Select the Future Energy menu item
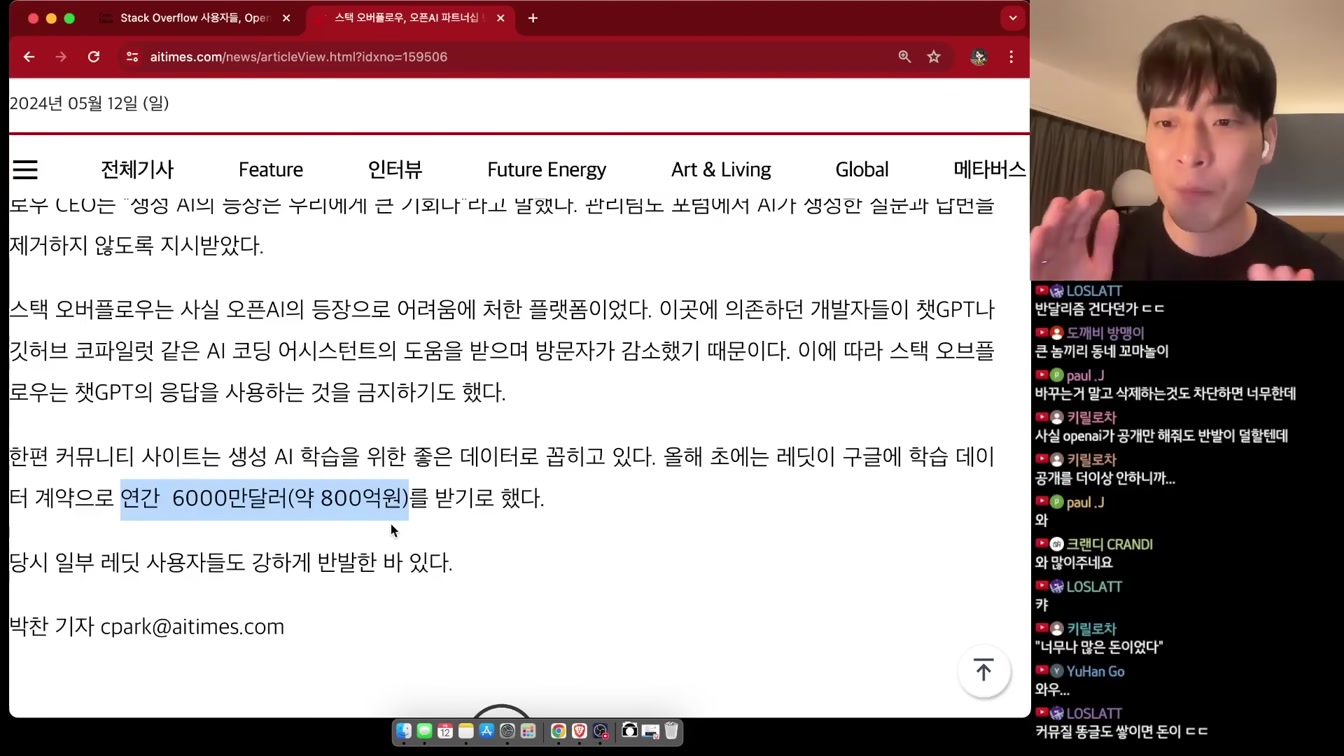Viewport: 1344px width, 756px height. click(547, 169)
